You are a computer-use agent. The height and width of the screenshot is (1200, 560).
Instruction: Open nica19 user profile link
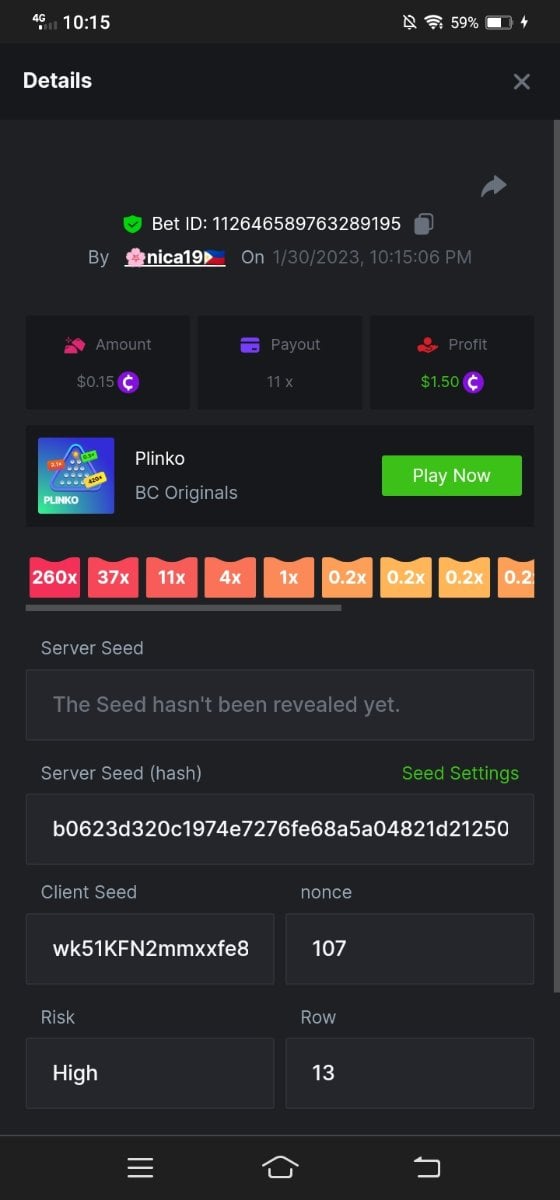(175, 257)
